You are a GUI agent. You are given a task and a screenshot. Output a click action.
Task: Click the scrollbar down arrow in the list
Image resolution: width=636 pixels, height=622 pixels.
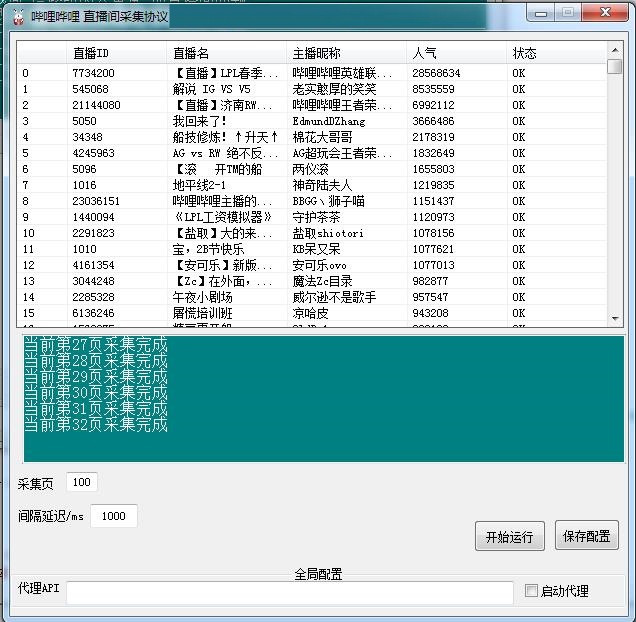click(614, 318)
